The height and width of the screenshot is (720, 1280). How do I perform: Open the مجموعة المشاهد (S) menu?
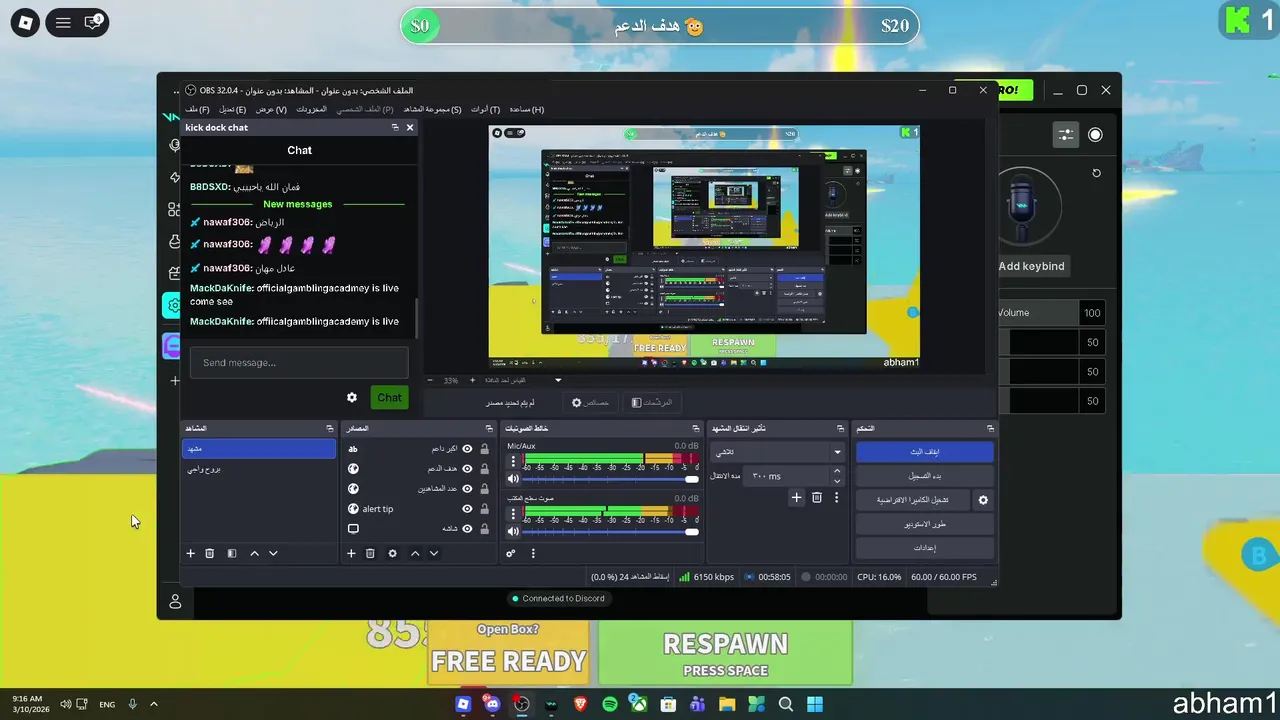coord(432,109)
